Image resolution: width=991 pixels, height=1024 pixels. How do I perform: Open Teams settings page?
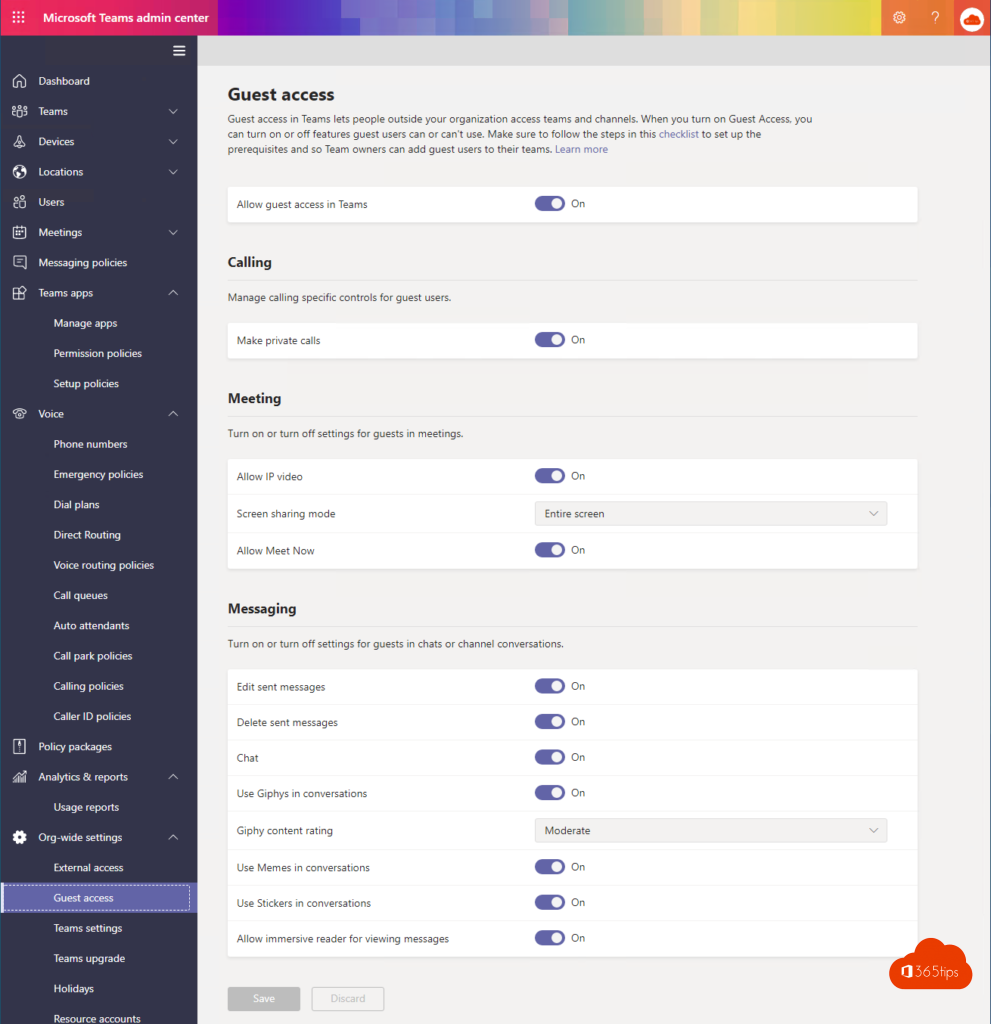(x=88, y=928)
